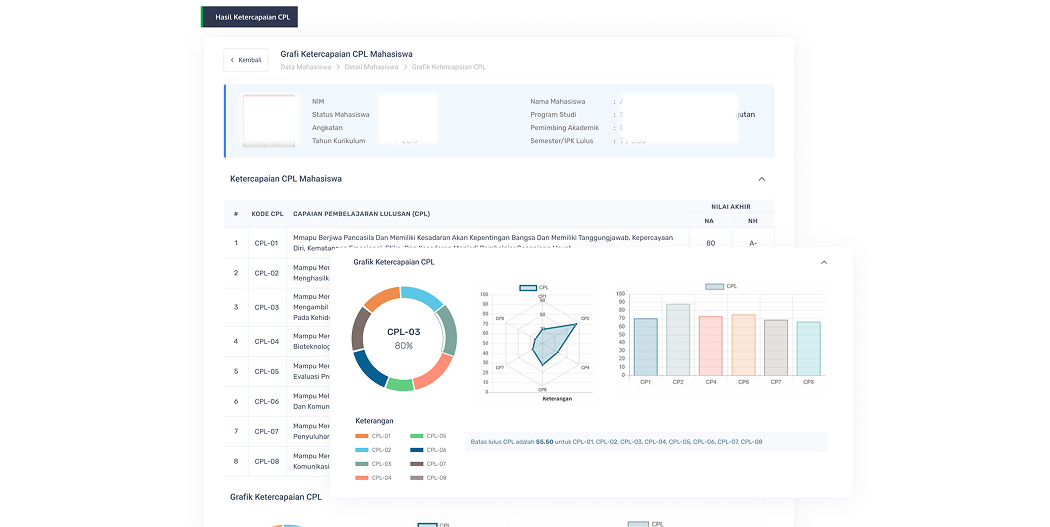The height and width of the screenshot is (527, 1050).
Task: Select the green CPL-05 donut segment
Action: [x=400, y=384]
